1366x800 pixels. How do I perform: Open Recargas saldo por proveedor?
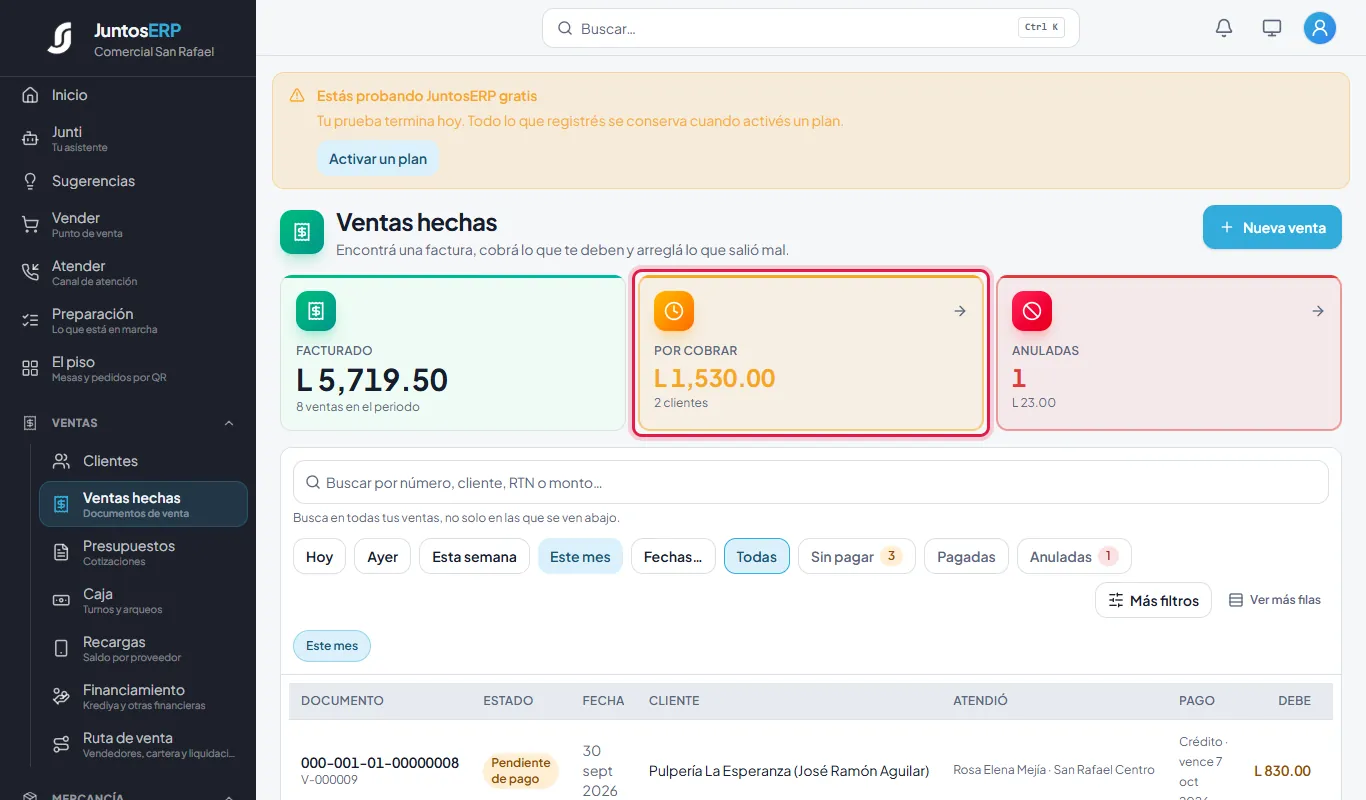(x=143, y=648)
